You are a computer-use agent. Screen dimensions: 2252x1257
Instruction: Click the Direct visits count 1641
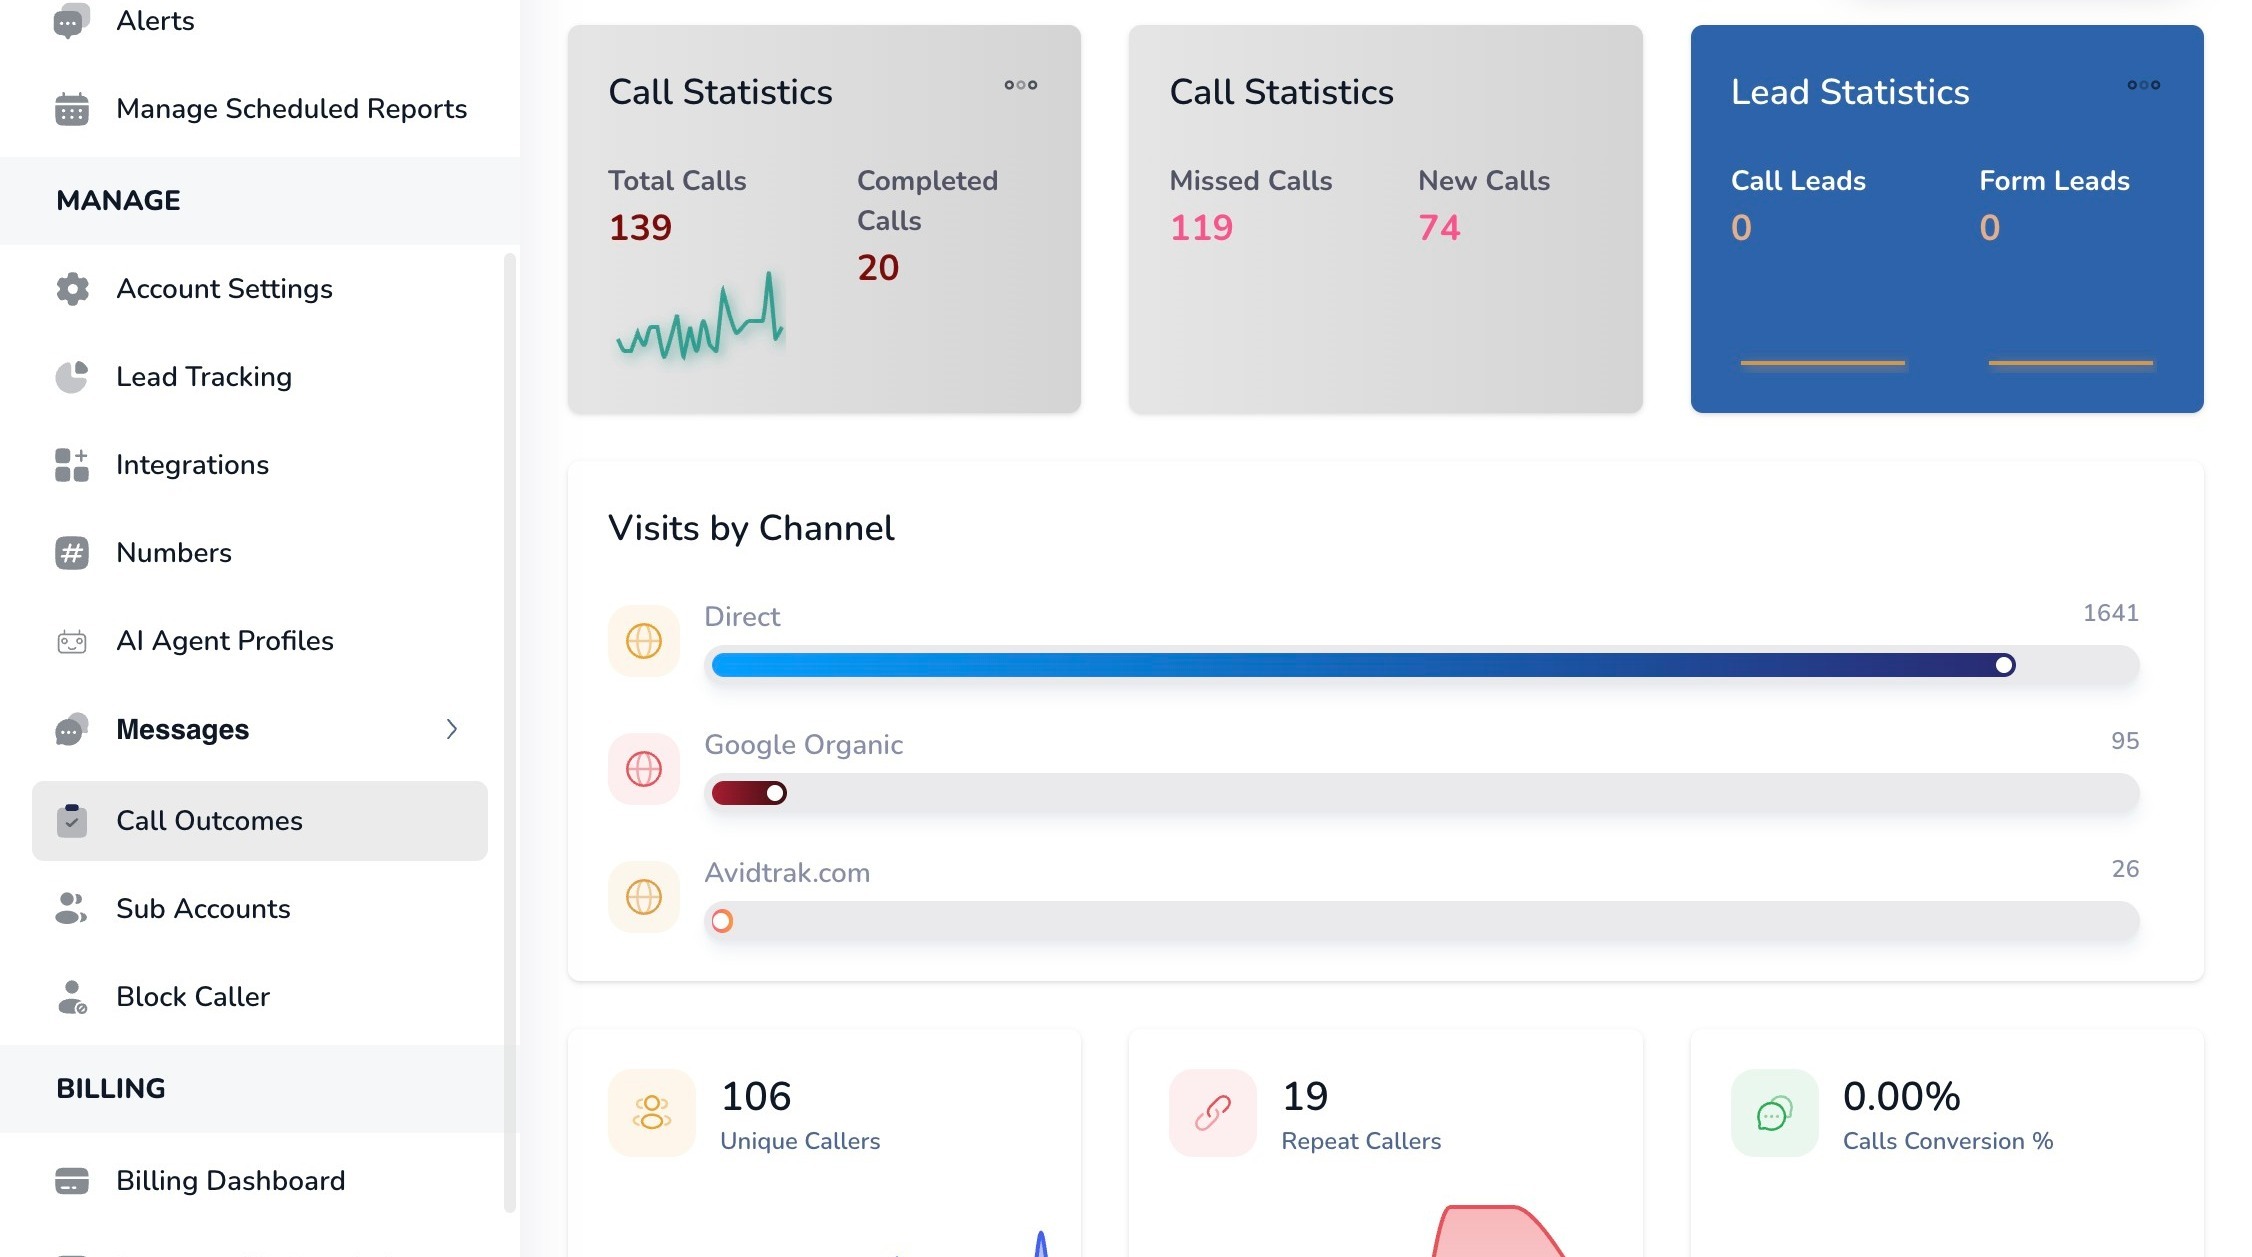click(x=2110, y=613)
